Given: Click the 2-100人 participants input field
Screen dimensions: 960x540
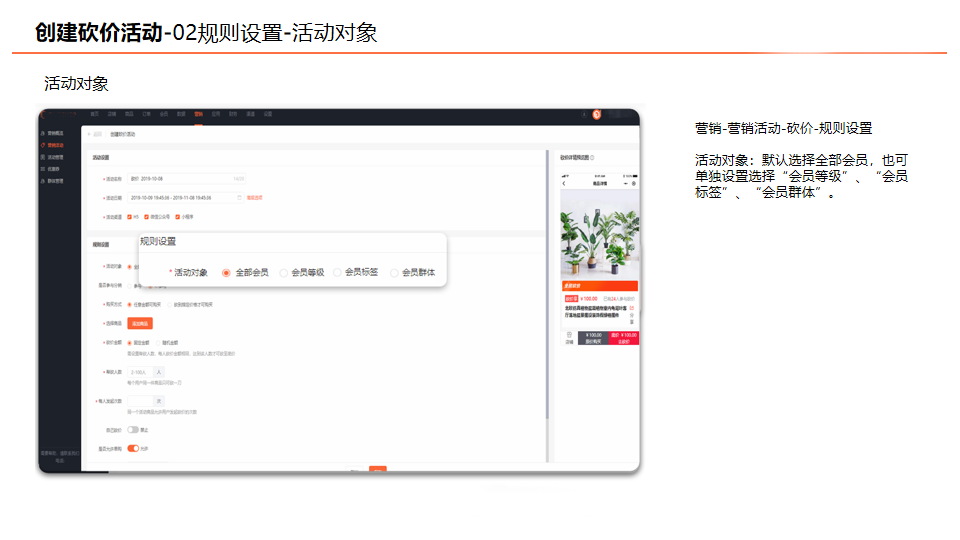Looking at the screenshot, I should (140, 372).
